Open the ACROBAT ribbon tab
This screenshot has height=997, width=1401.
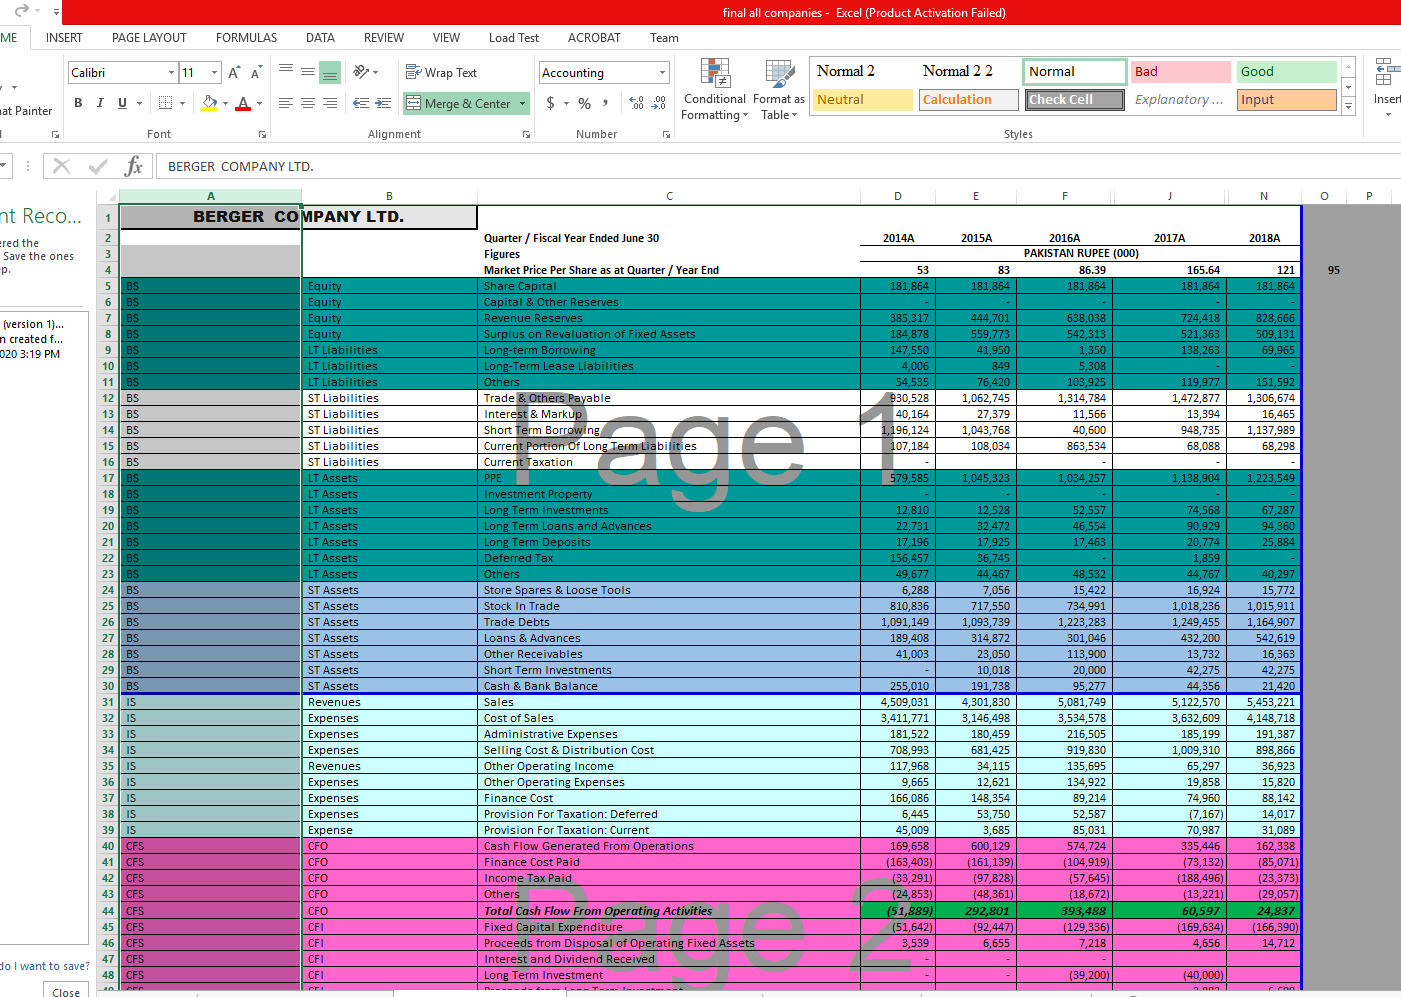click(593, 37)
